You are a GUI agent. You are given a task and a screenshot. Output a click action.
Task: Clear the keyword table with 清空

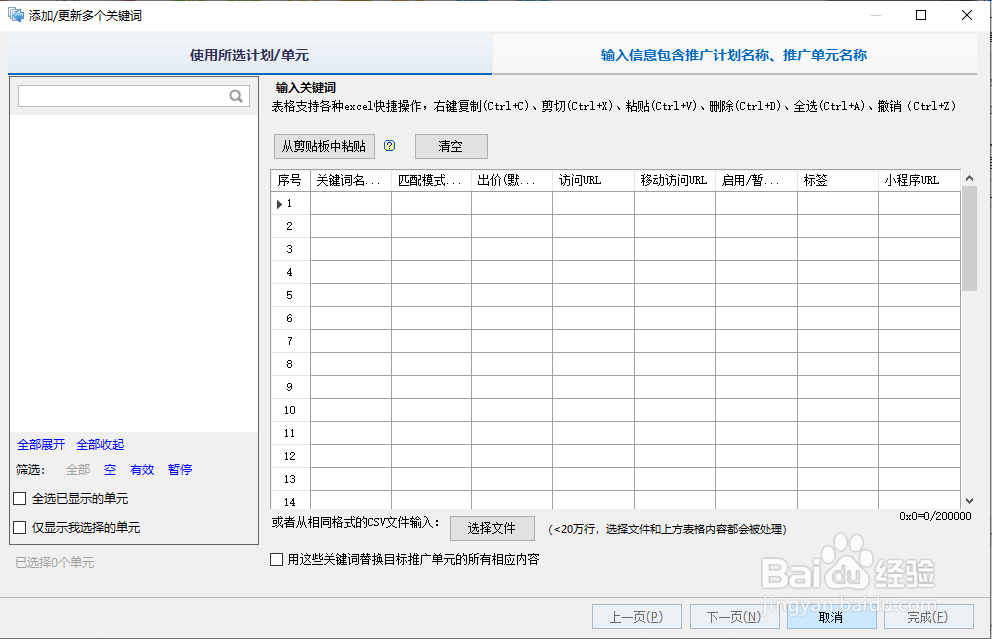(451, 145)
